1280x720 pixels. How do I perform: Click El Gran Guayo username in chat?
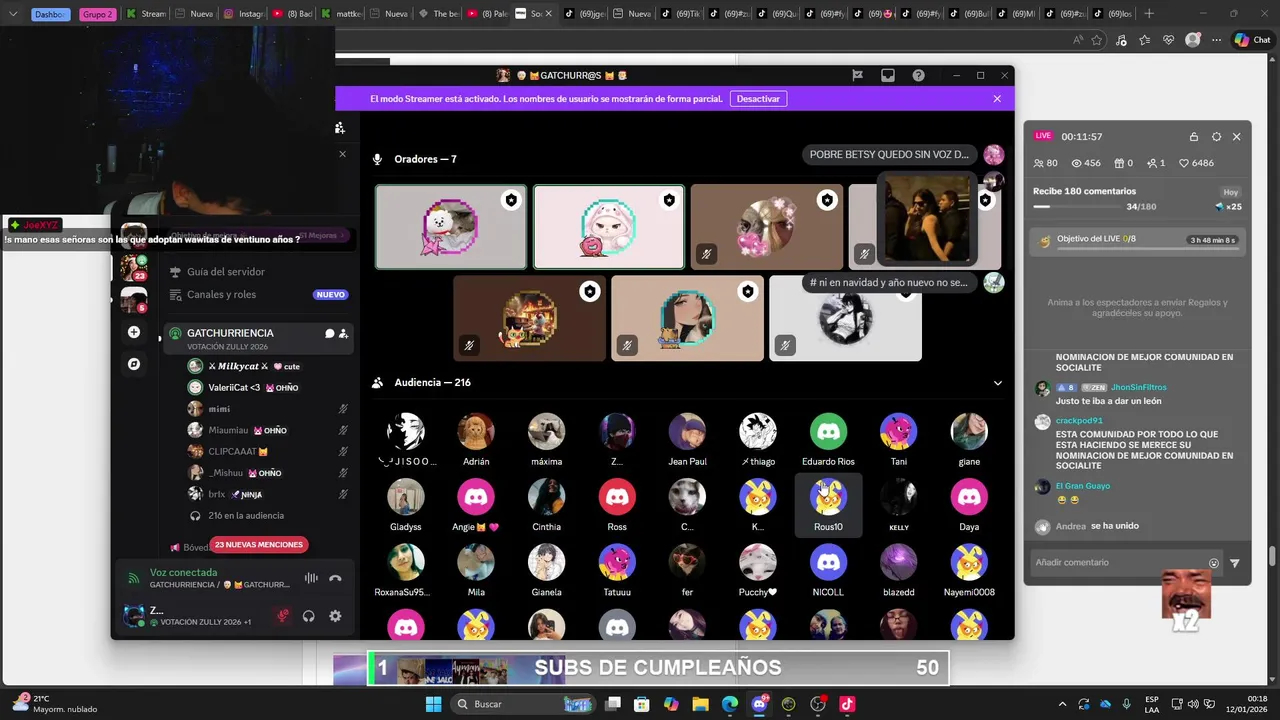click(1083, 486)
